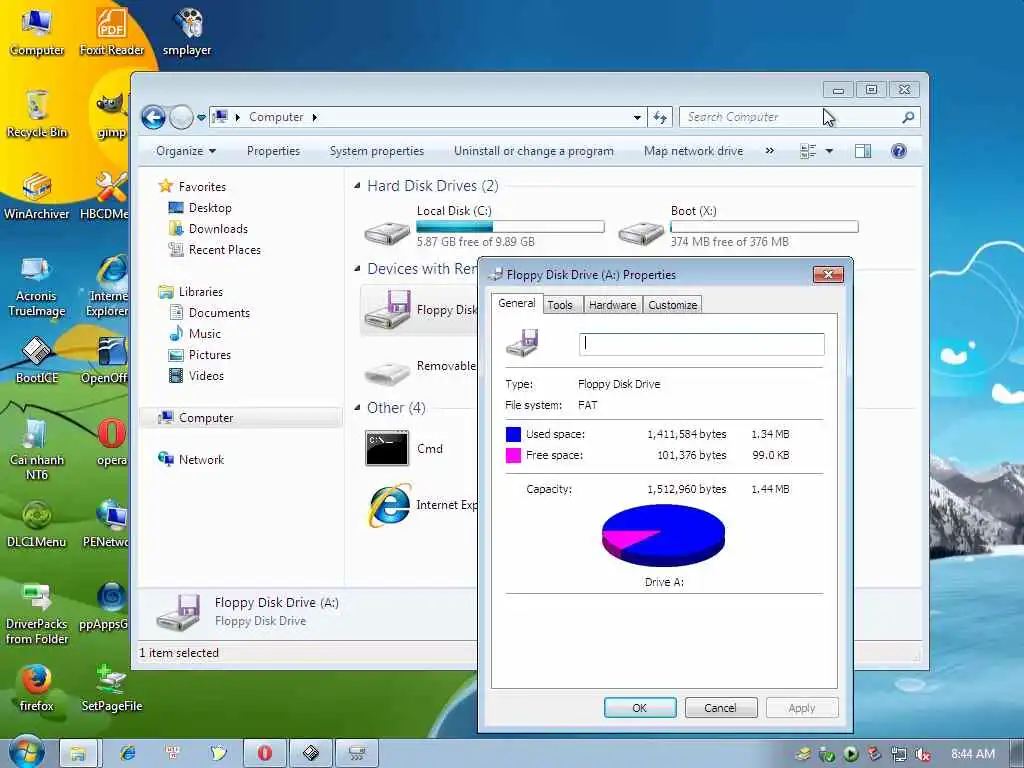Open the Computer desktop icon
The image size is (1024, 768).
[37, 31]
